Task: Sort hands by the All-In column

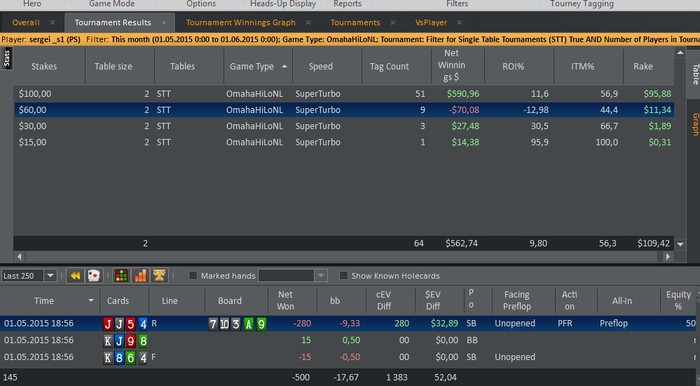Action: pyautogui.click(x=622, y=300)
